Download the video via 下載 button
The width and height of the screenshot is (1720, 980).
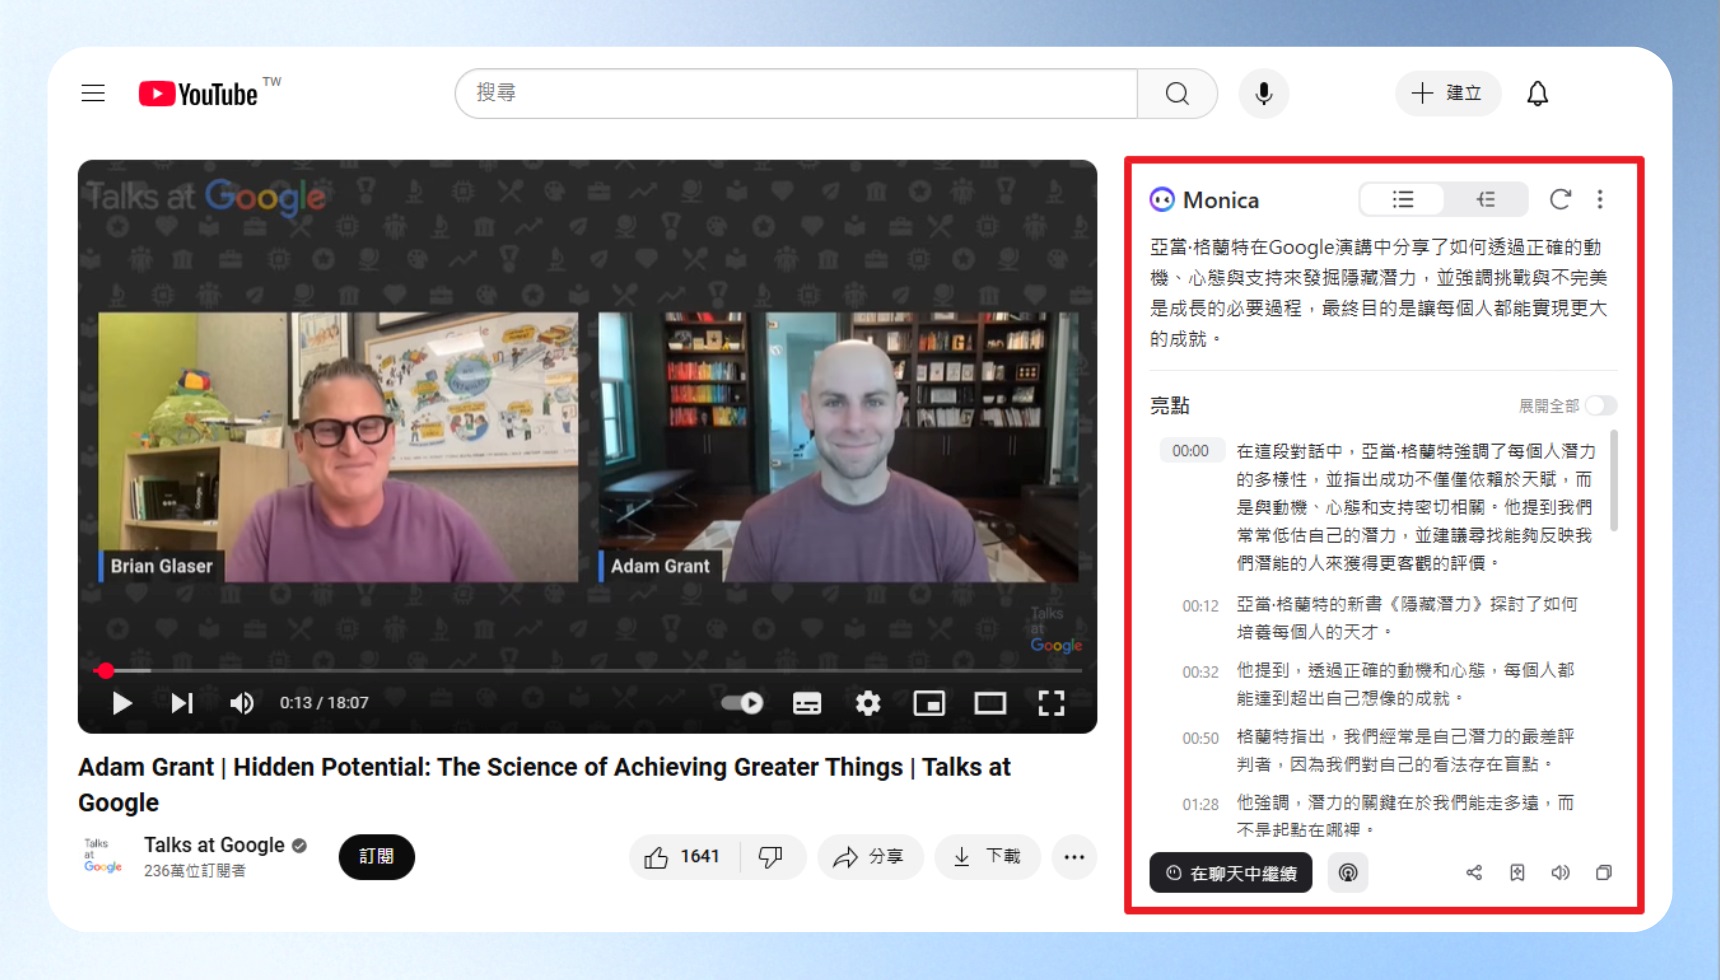(987, 857)
